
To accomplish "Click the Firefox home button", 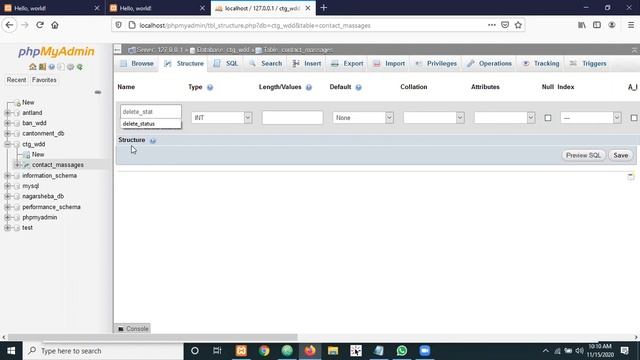I will click(55, 25).
